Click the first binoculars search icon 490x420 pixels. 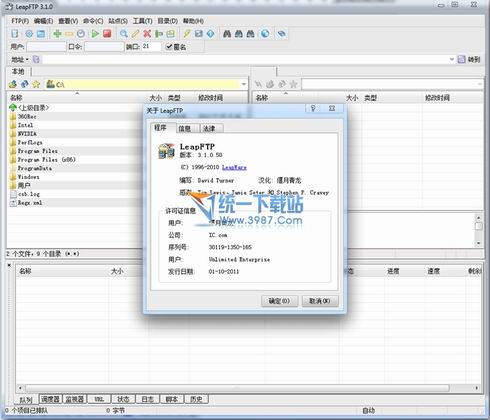pyautogui.click(x=227, y=34)
